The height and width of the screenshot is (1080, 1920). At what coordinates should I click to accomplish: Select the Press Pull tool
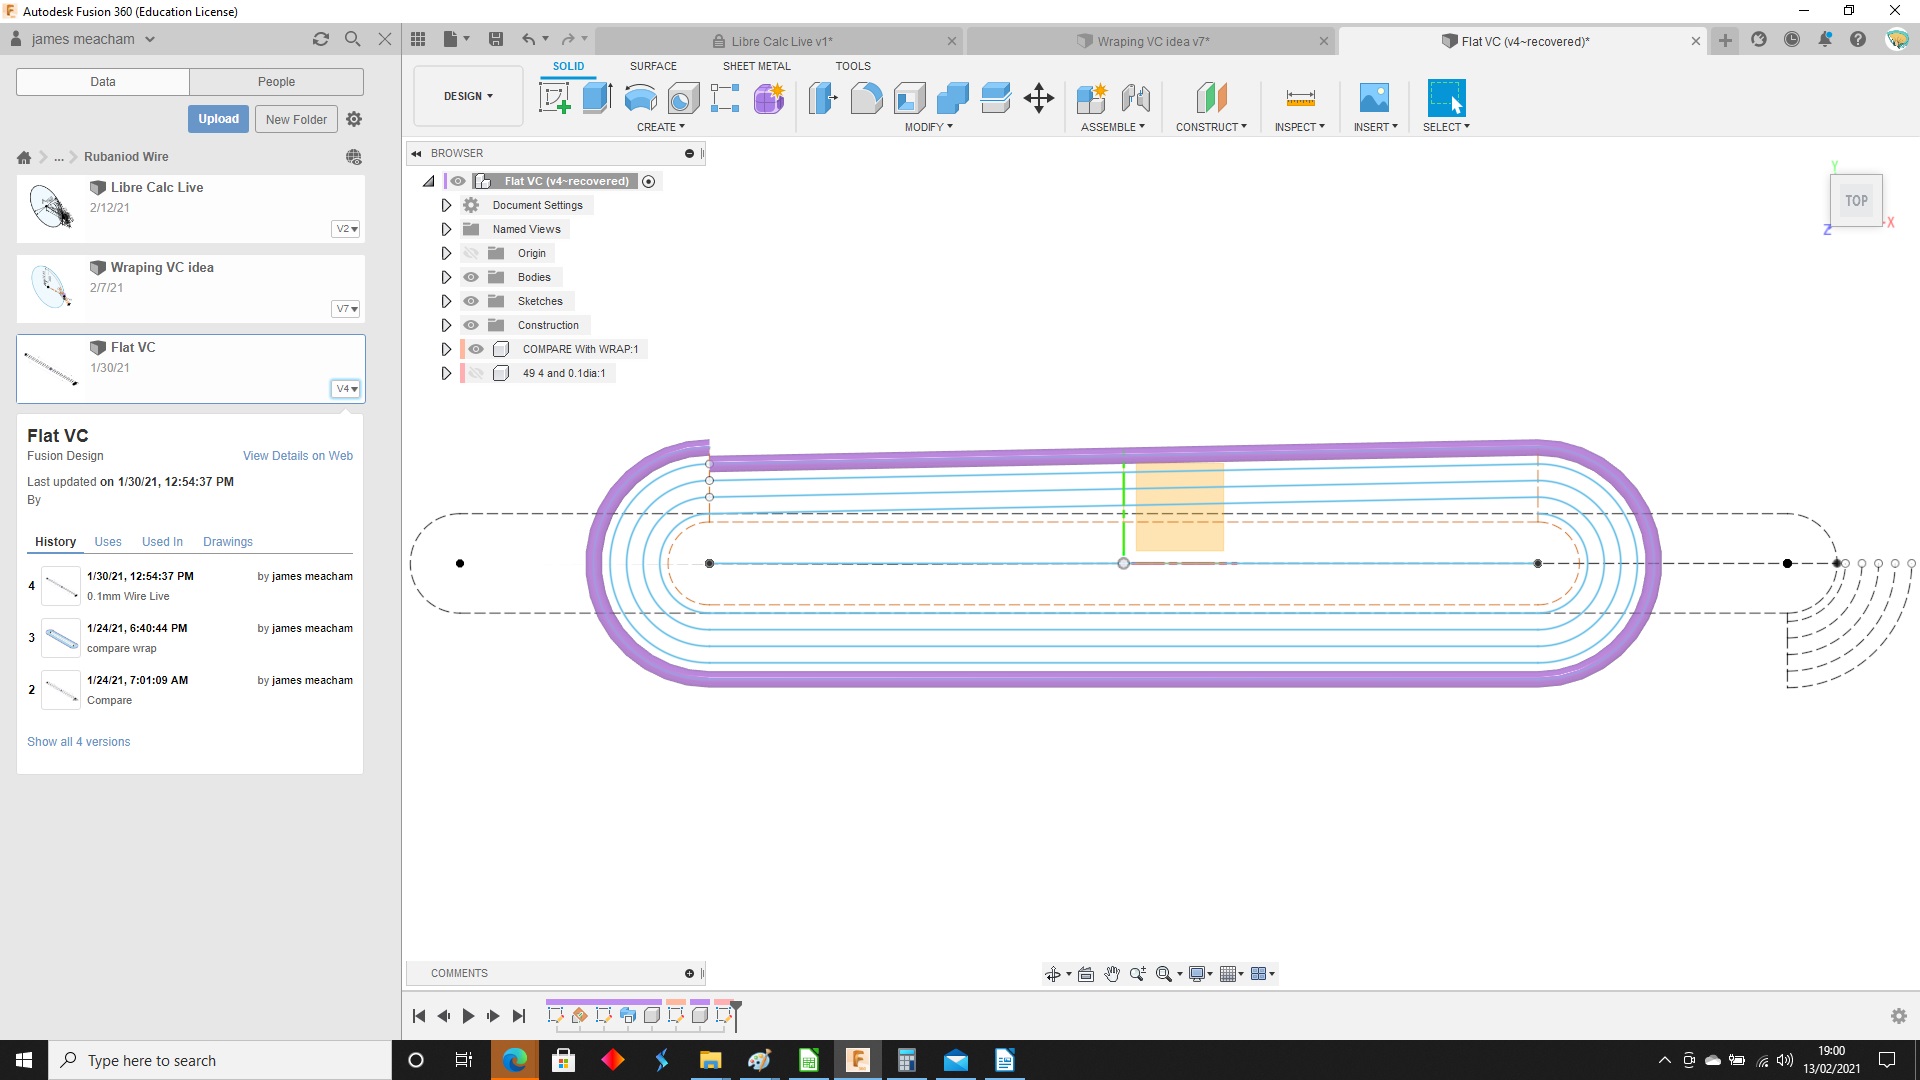click(x=823, y=98)
